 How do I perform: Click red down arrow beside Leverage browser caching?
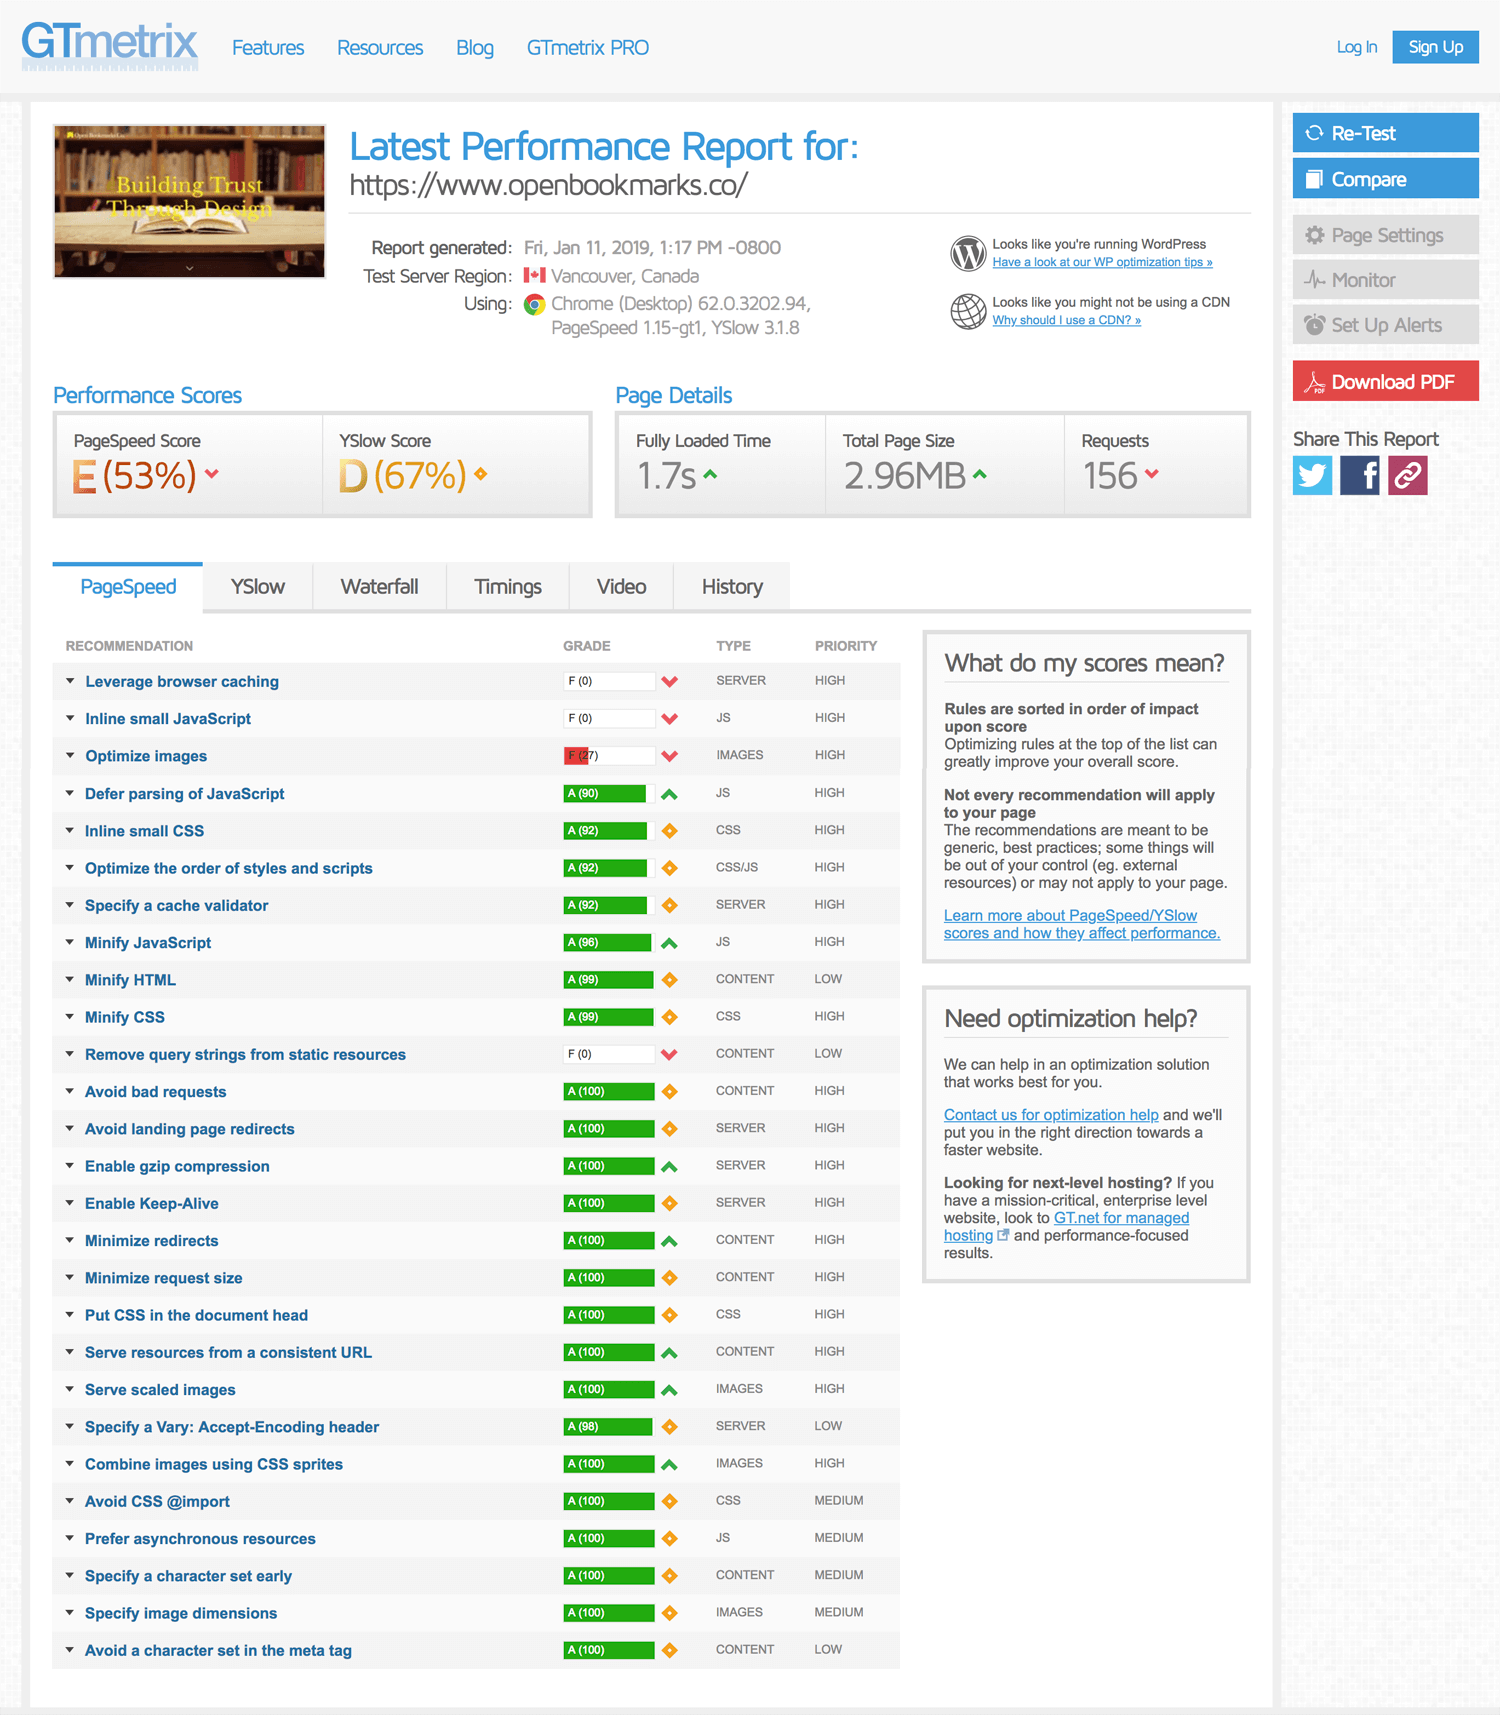(x=670, y=682)
